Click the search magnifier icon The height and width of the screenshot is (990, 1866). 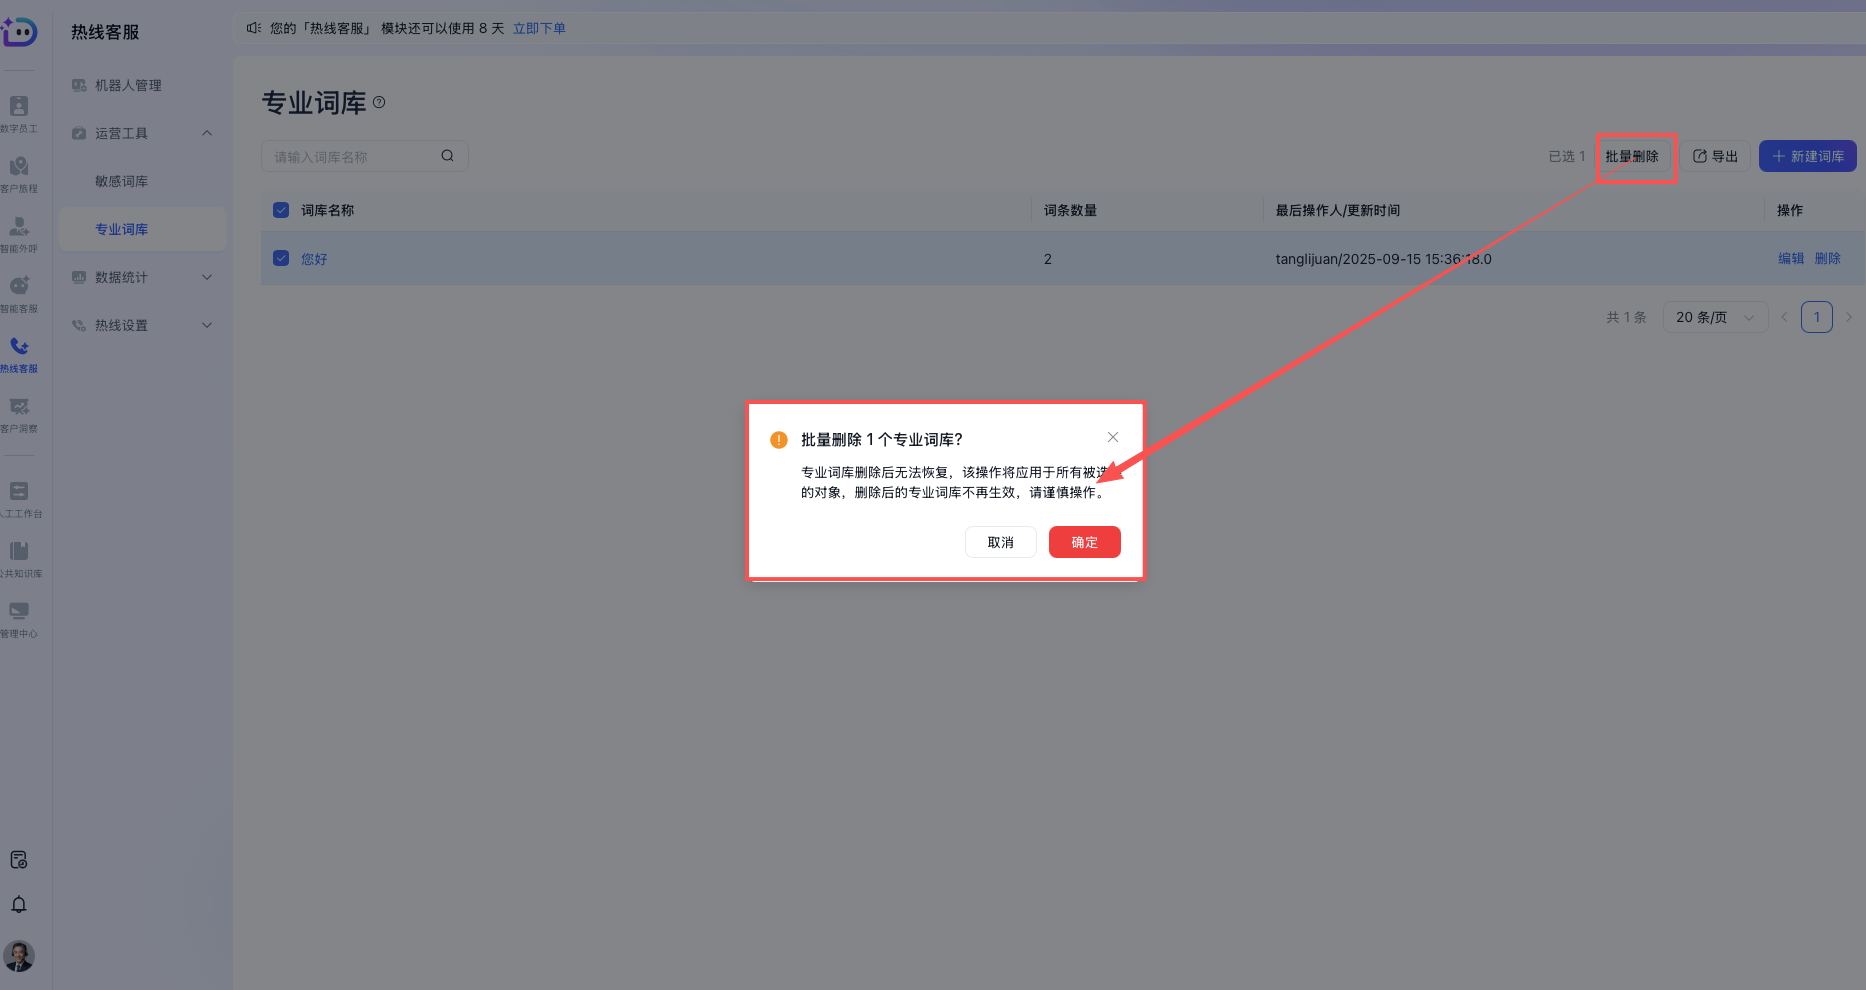pos(447,156)
